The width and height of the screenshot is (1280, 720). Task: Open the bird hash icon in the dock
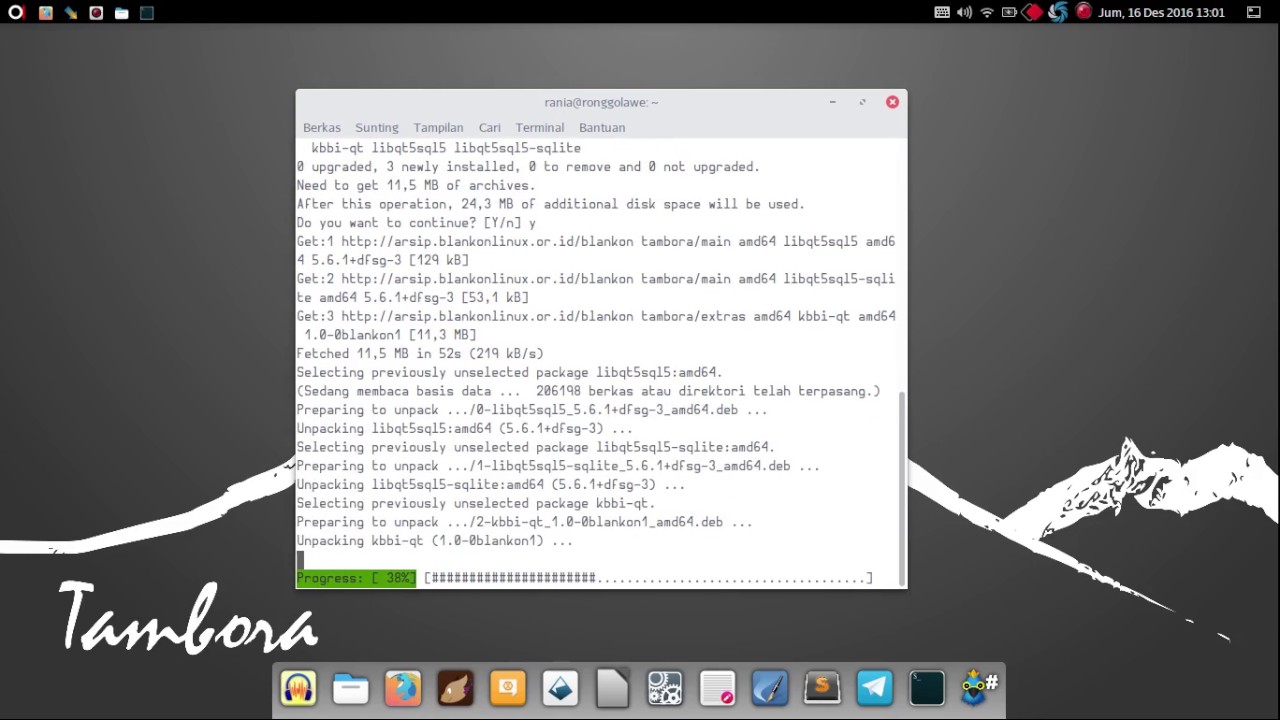[979, 688]
